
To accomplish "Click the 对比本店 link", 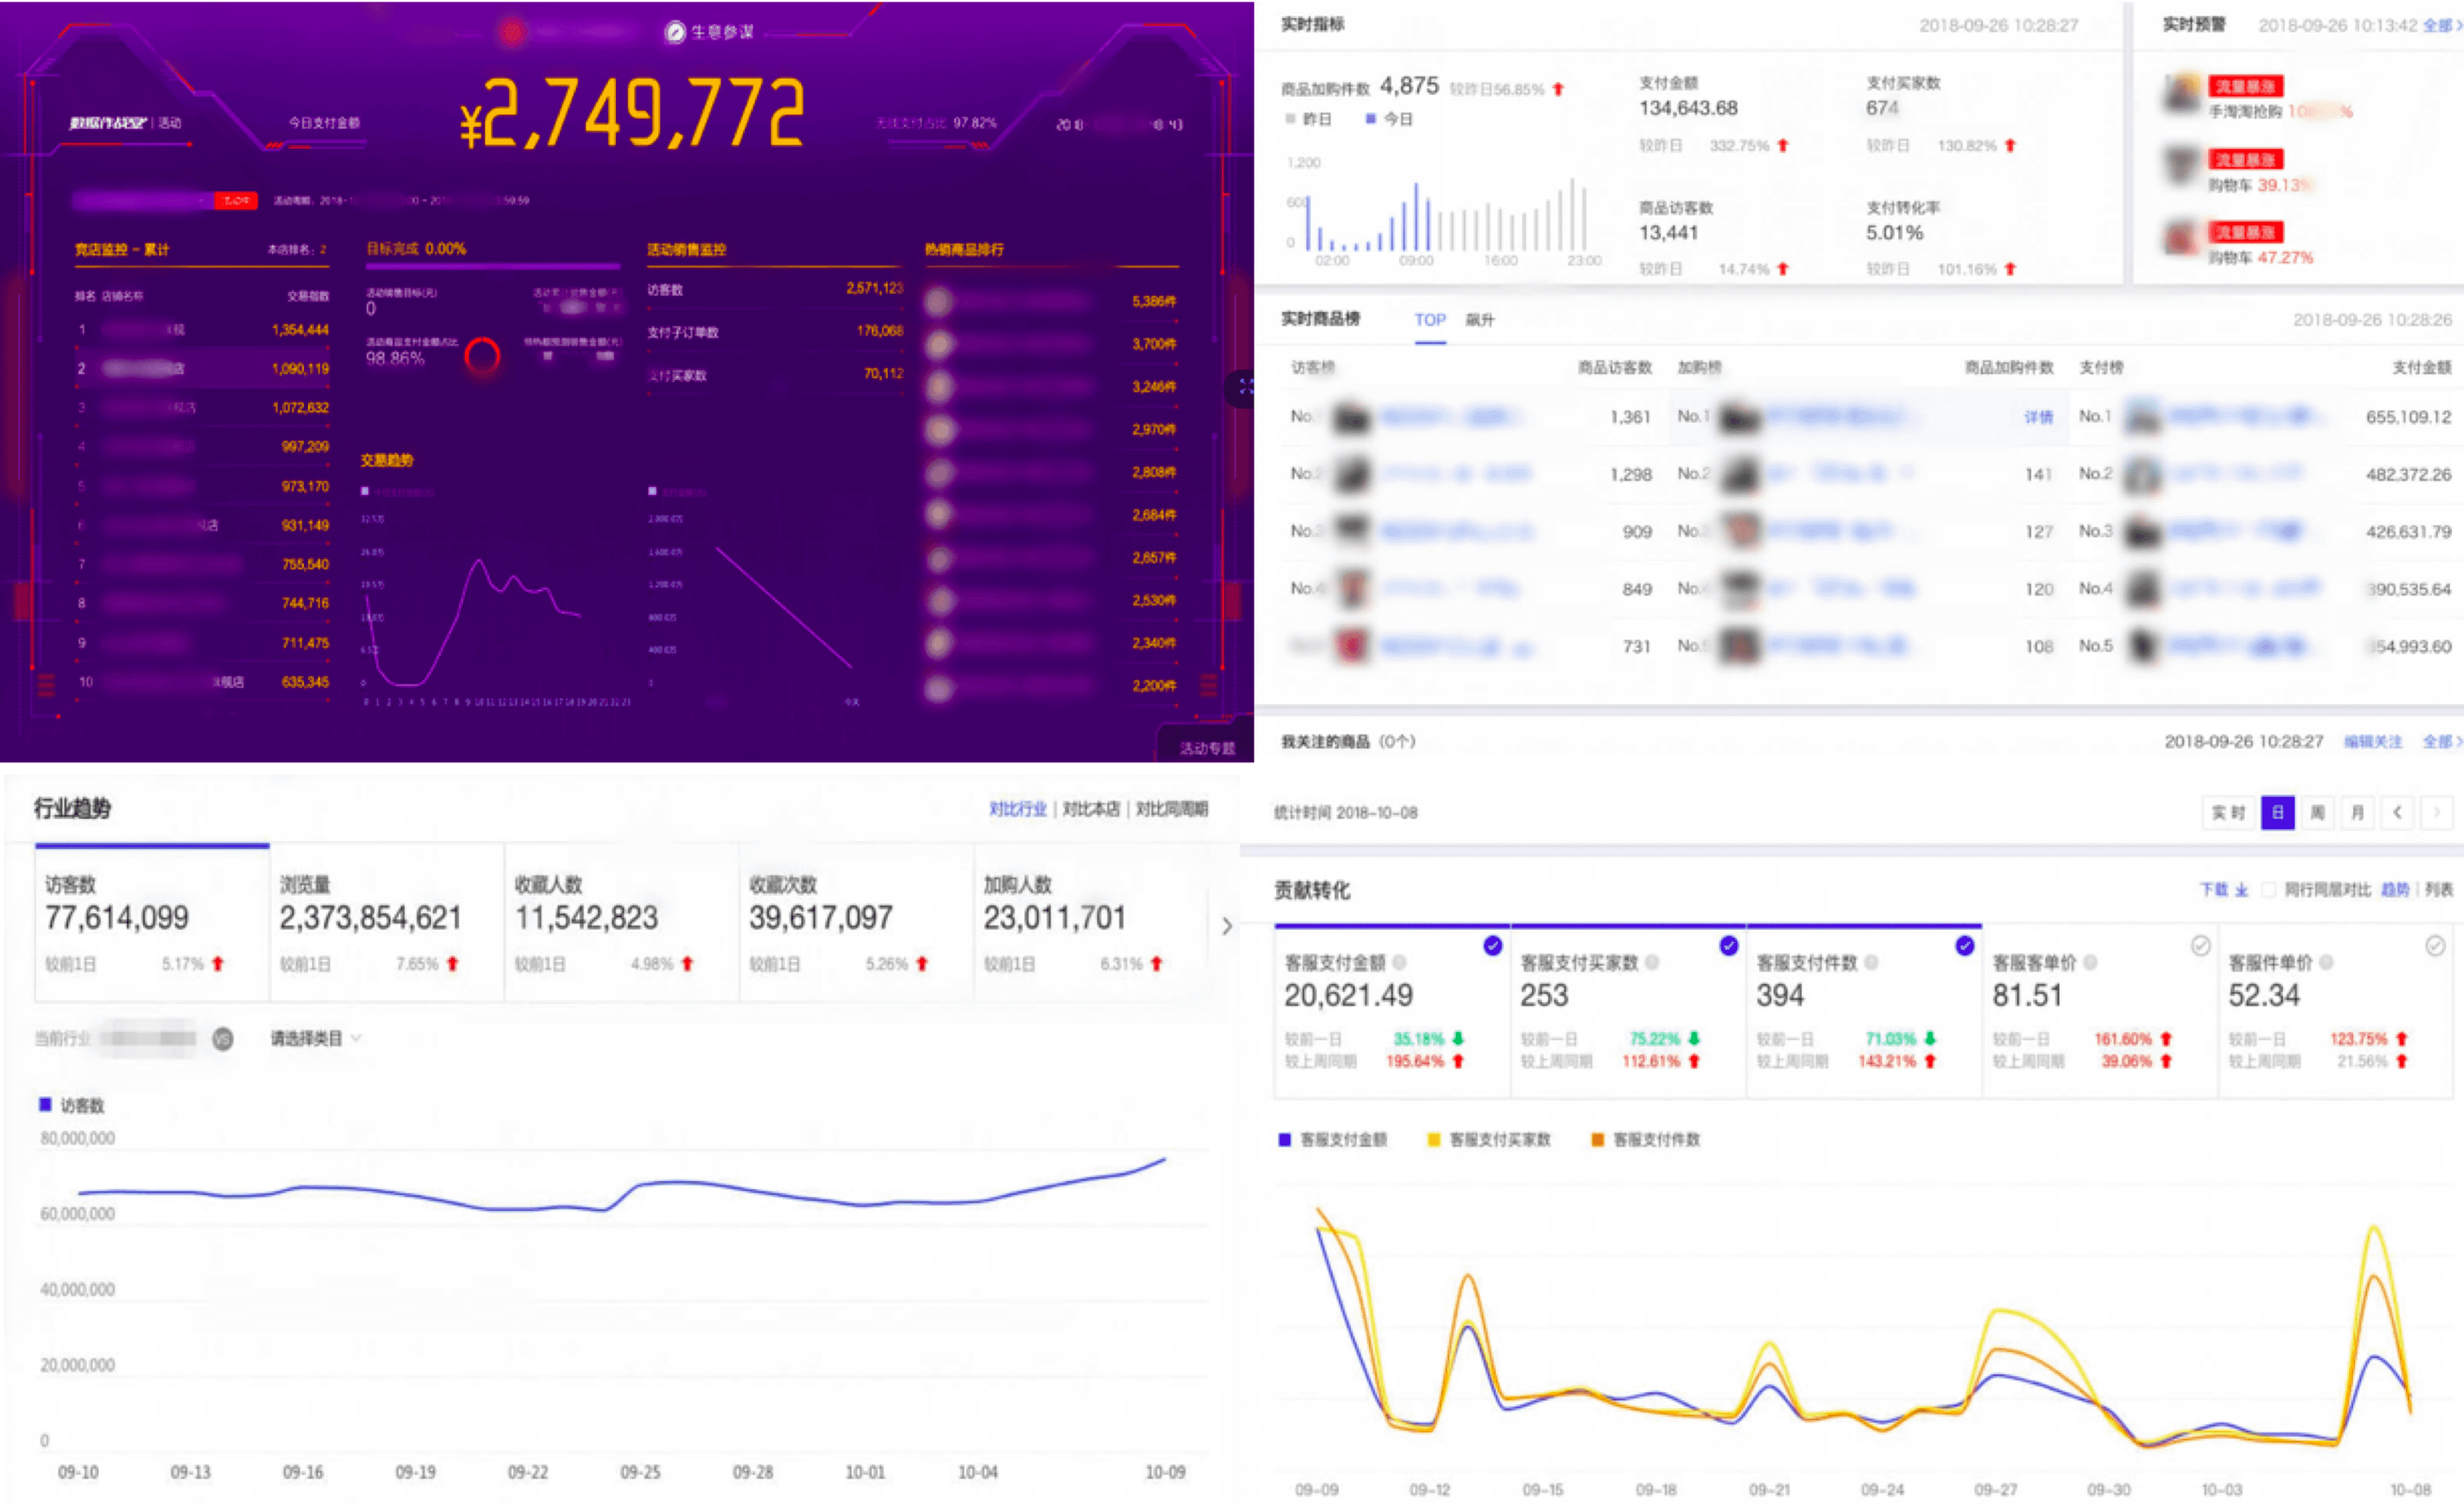I will click(x=1091, y=809).
